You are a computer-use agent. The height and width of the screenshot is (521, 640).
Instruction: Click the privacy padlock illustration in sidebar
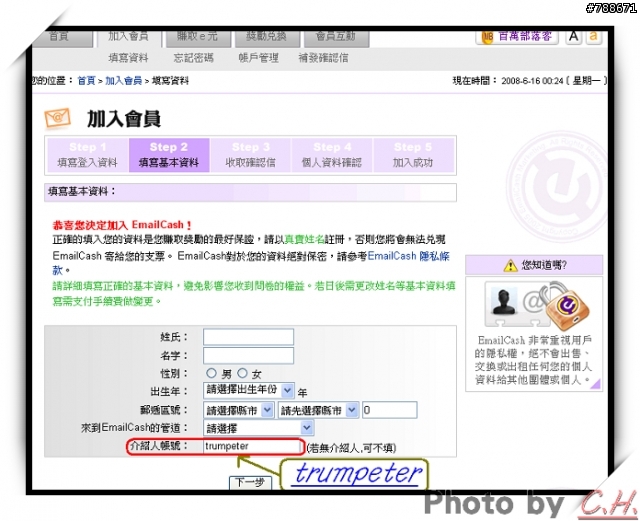pyautogui.click(x=565, y=305)
